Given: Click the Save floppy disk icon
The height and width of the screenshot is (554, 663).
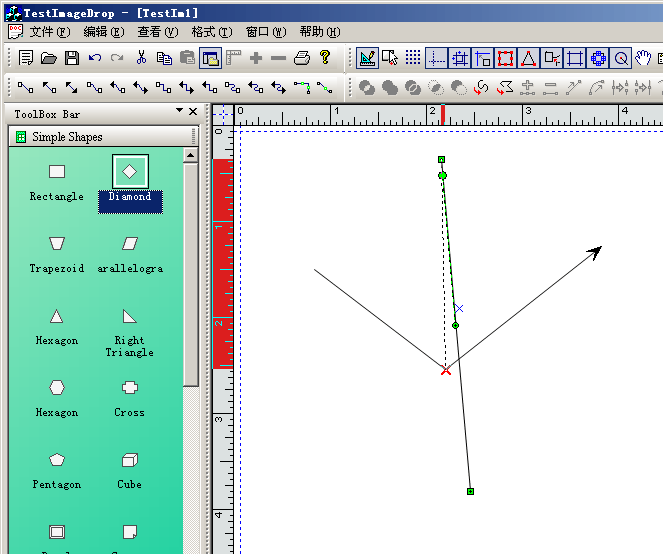Looking at the screenshot, I should pos(72,58).
